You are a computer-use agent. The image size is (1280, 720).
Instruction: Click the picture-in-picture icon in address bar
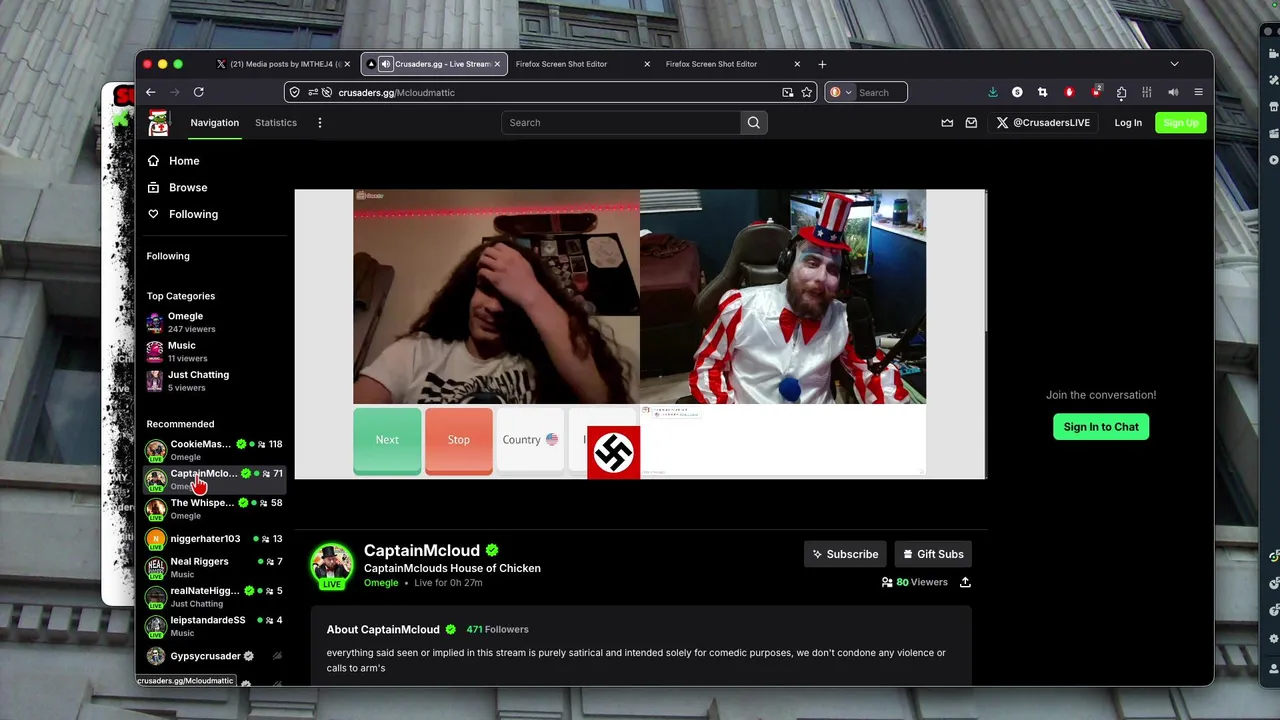click(x=788, y=92)
